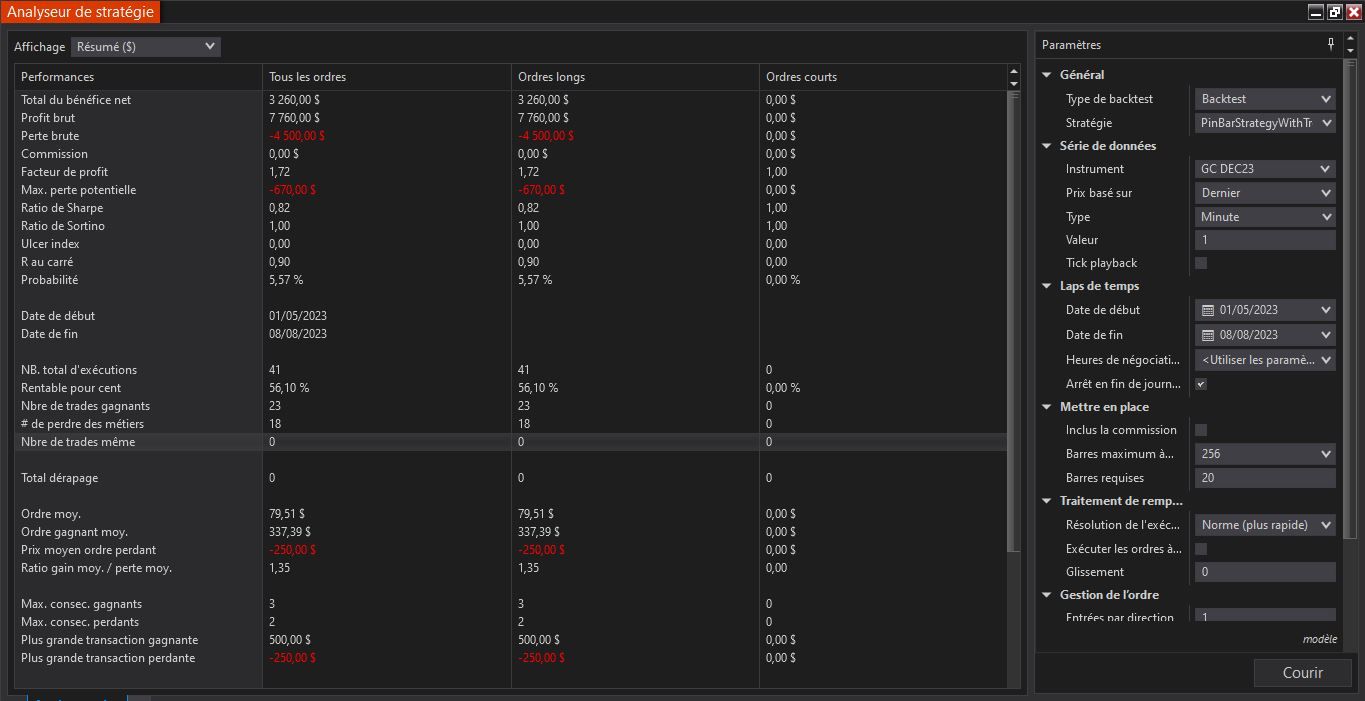Click the Barres requises input field

(x=1265, y=478)
